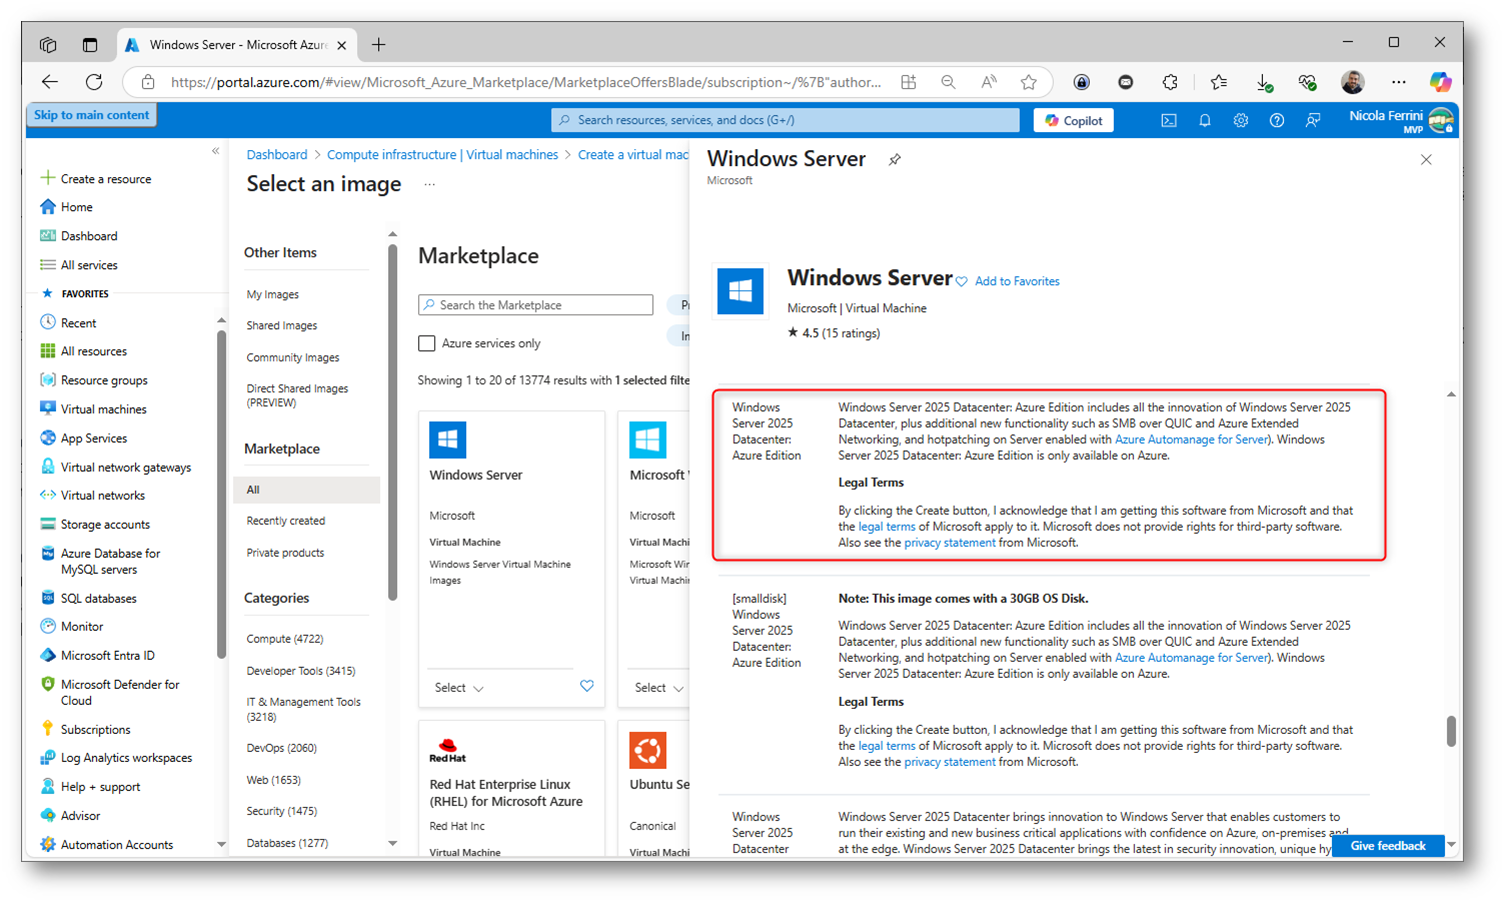Open the ellipsis next to Select an image
The image size is (1506, 904).
[429, 185]
